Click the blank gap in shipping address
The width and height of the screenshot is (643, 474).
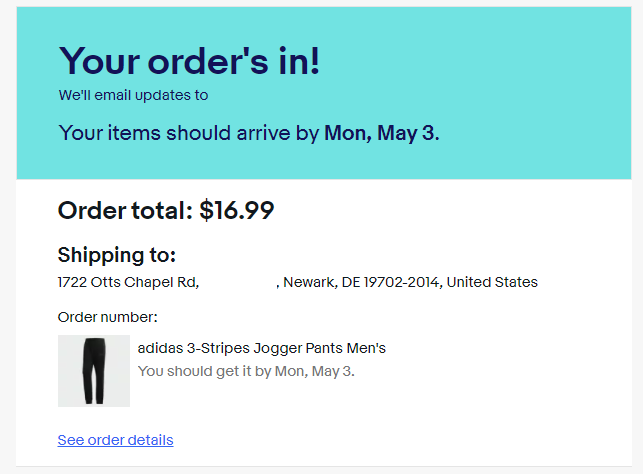coord(238,282)
